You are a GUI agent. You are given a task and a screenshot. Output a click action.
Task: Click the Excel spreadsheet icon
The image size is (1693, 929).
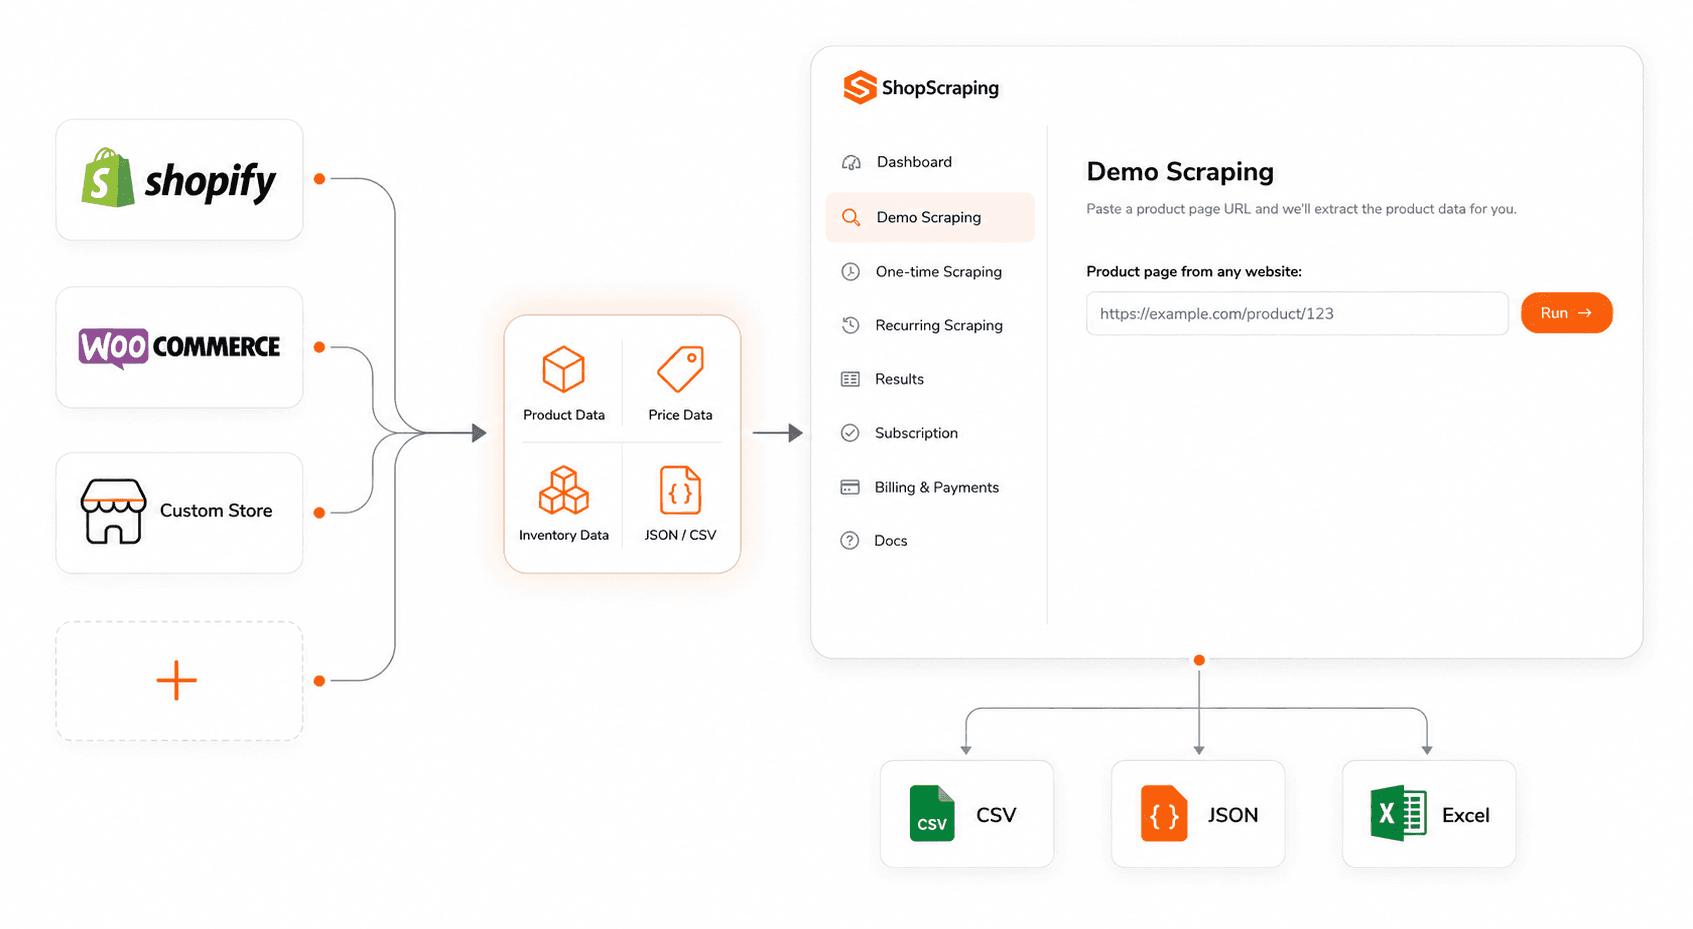point(1398,813)
